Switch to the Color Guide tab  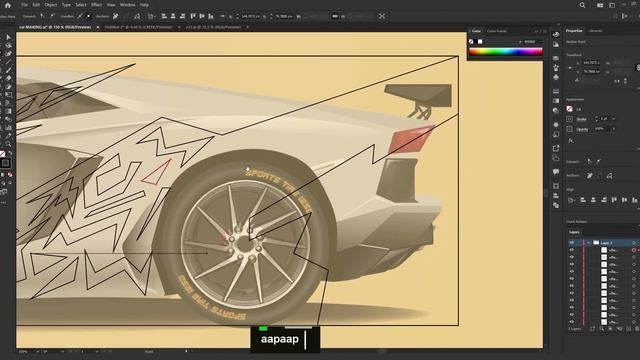tap(497, 31)
